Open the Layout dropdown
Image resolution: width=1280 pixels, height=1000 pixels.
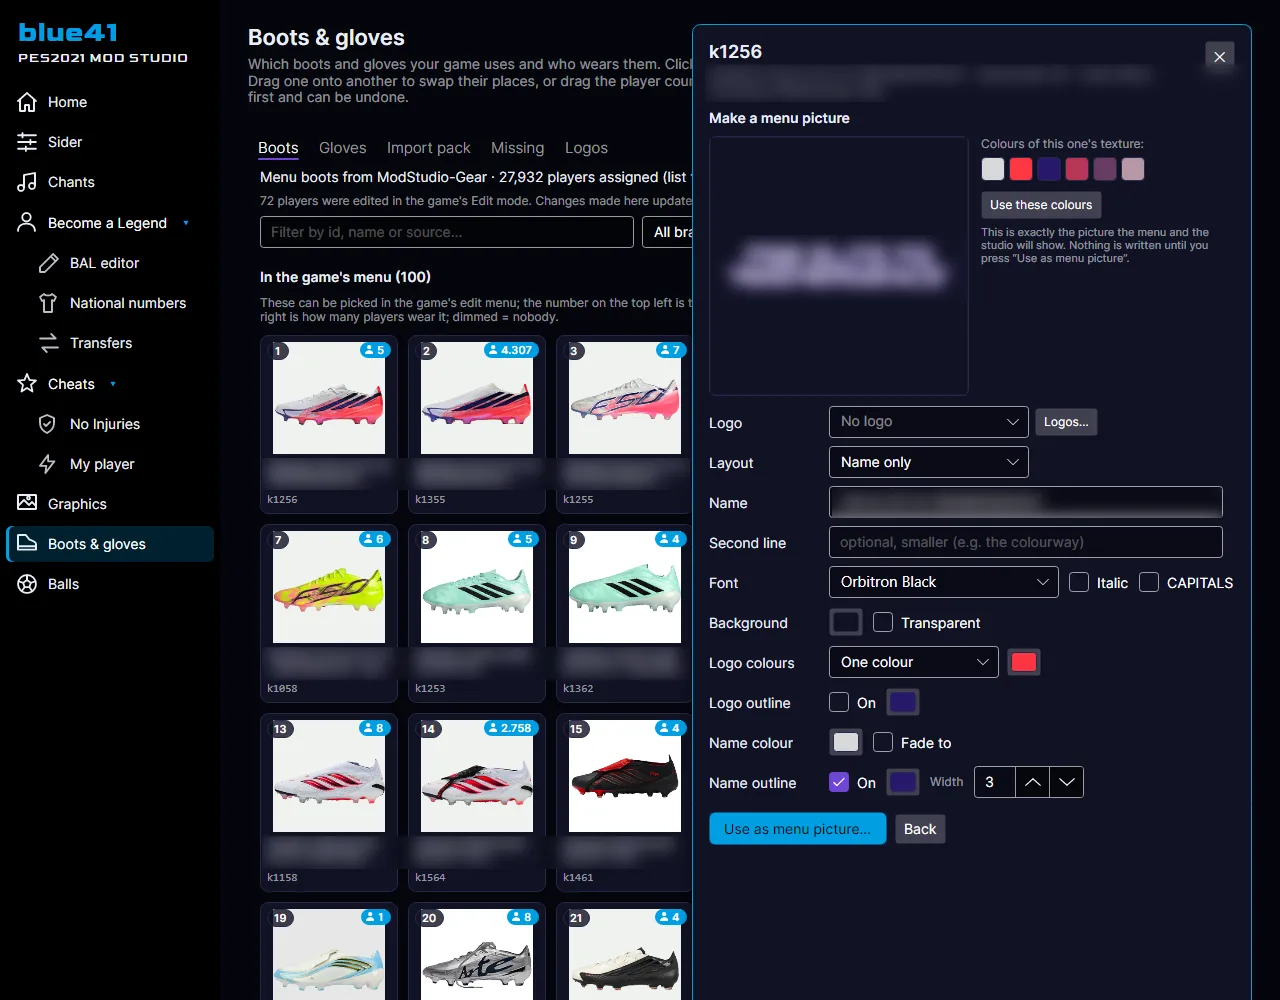929,462
